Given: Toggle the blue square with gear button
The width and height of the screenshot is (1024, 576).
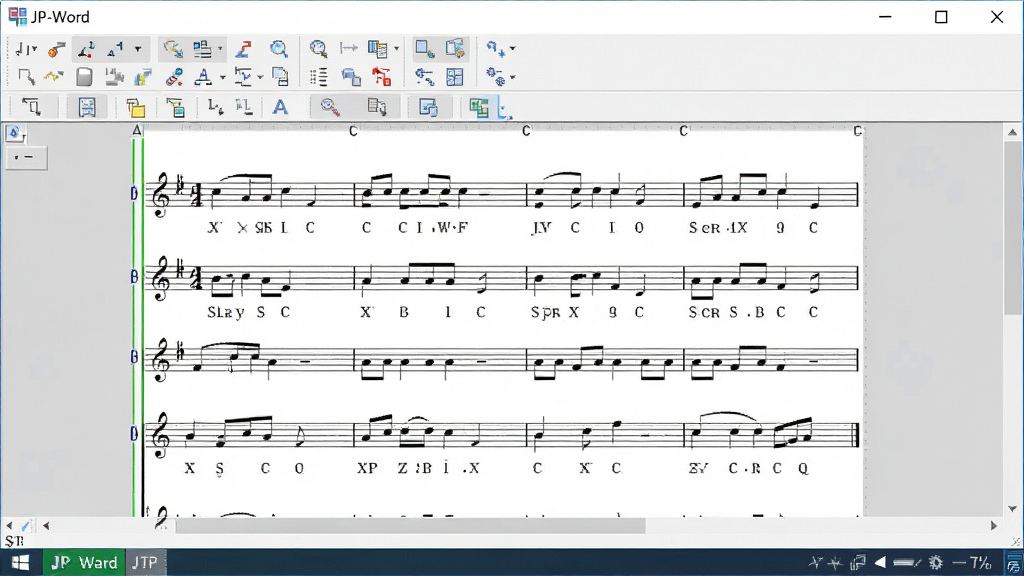Looking at the screenshot, I should click(x=425, y=48).
